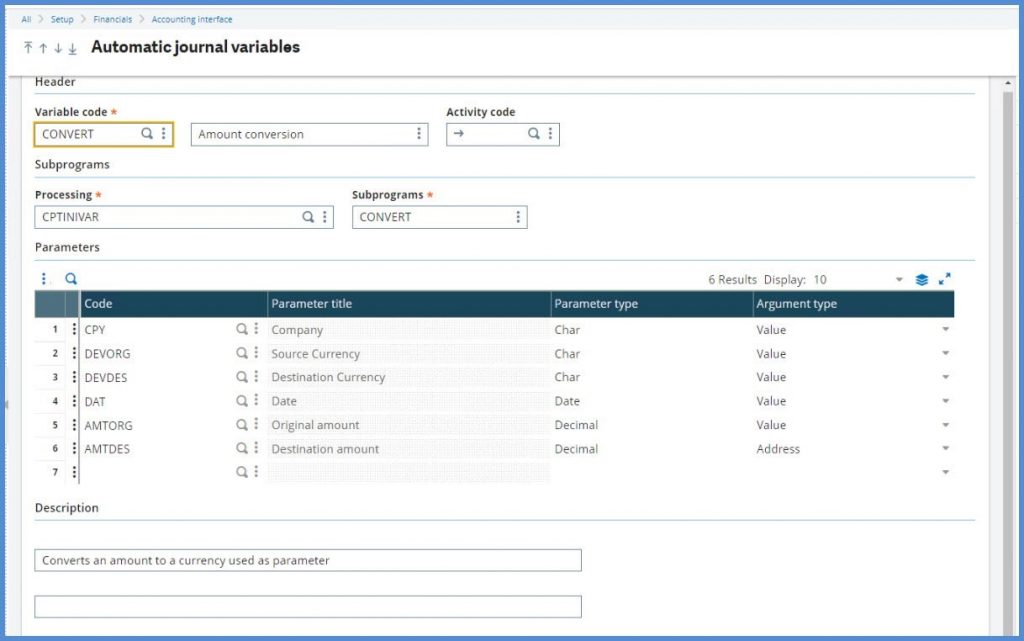The width and height of the screenshot is (1024, 641).
Task: Go to the first record arrow
Action: tap(28, 48)
